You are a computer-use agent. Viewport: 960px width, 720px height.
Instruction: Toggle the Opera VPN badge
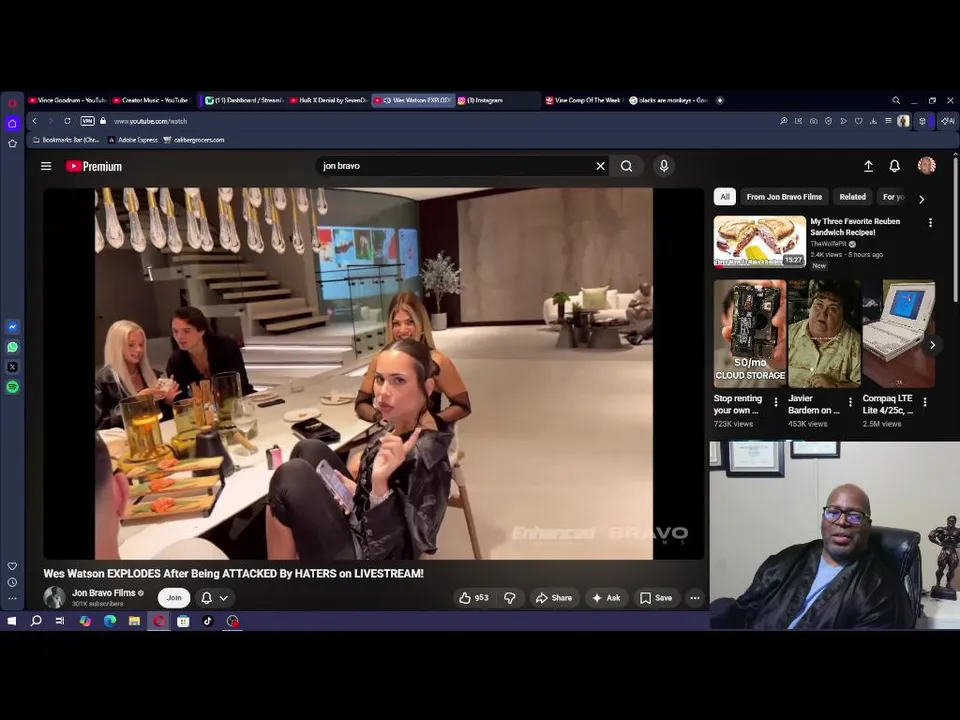pyautogui.click(x=88, y=121)
